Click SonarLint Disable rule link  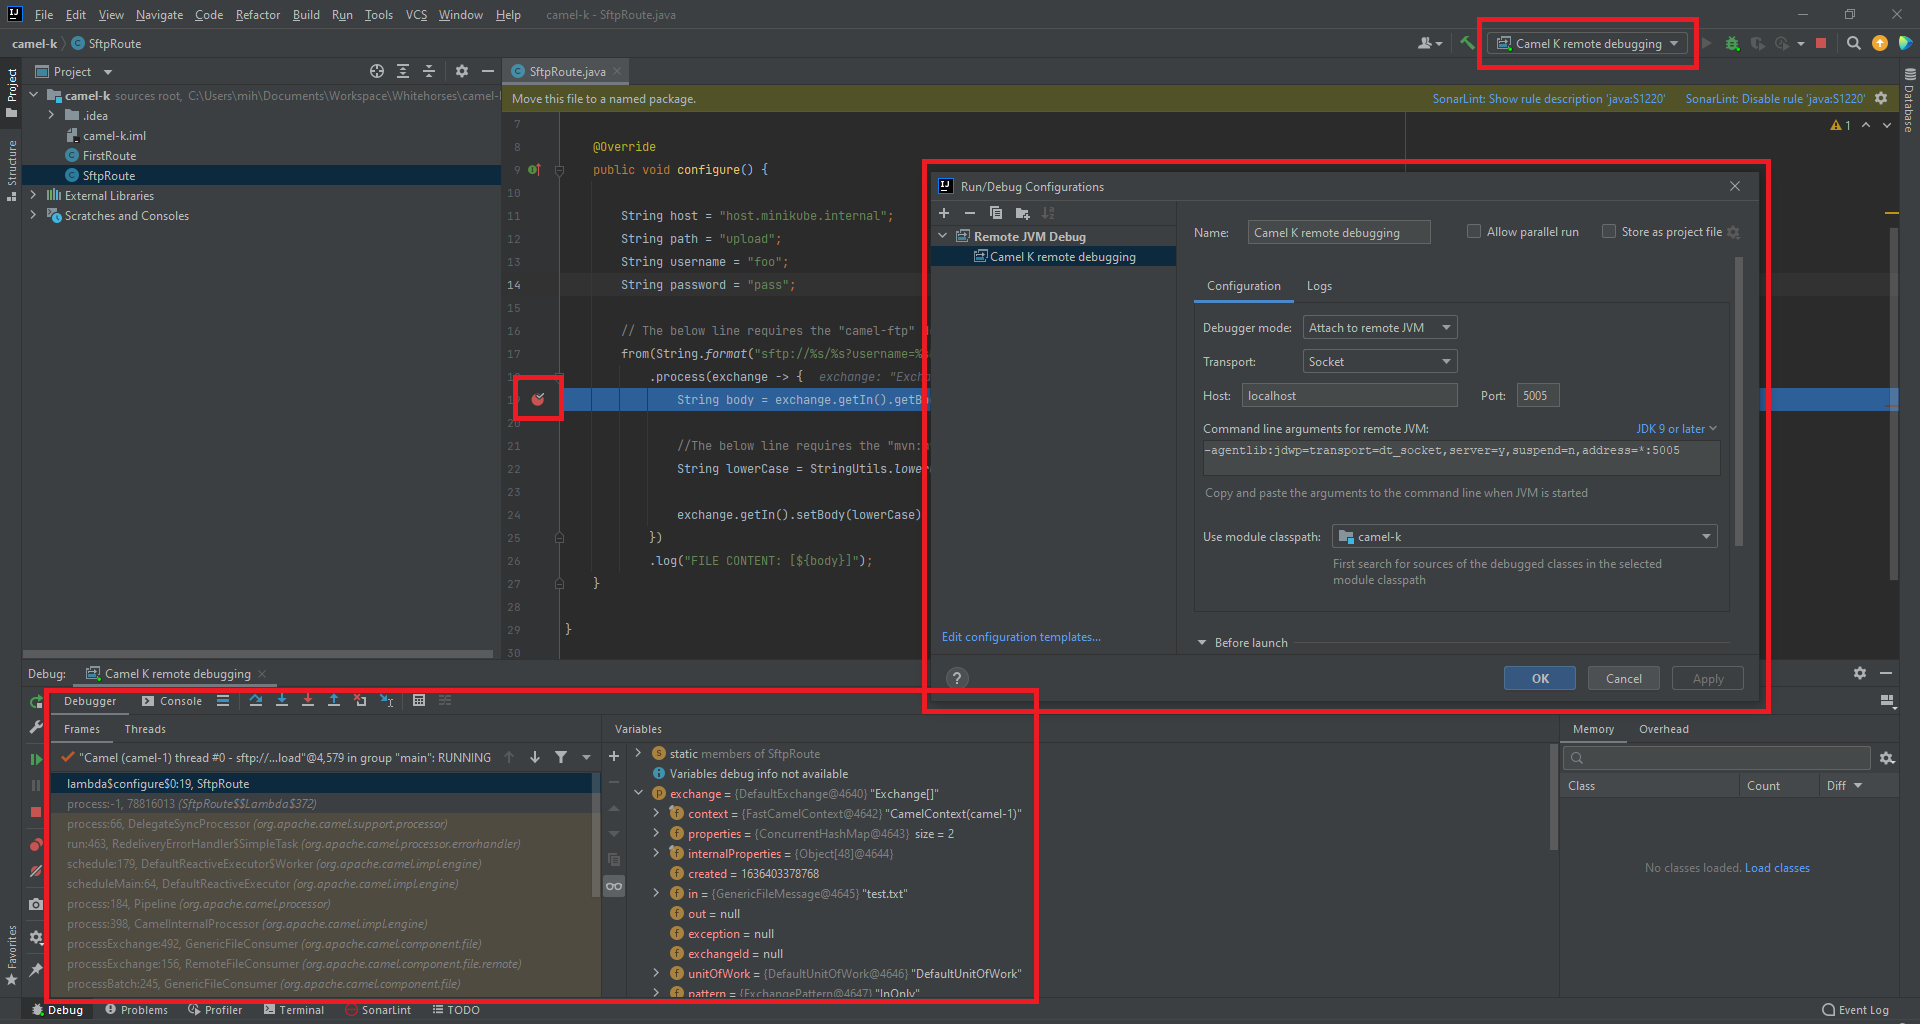point(1775,99)
